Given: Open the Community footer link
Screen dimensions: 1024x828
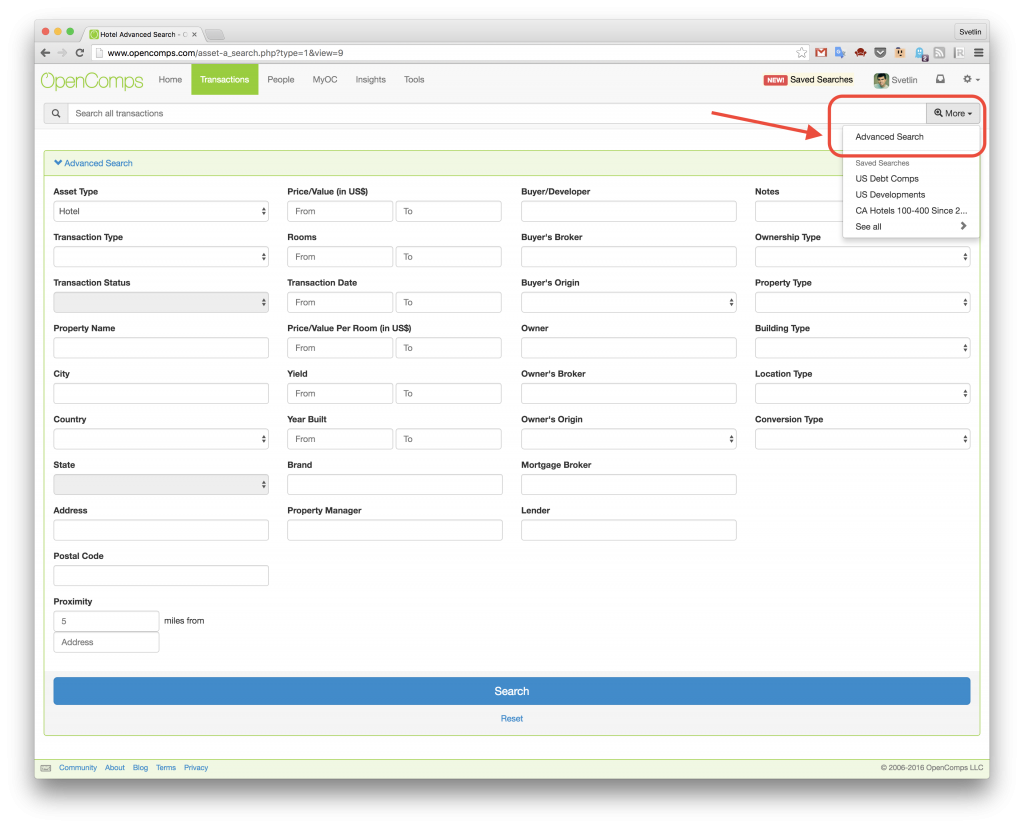Looking at the screenshot, I should 78,768.
